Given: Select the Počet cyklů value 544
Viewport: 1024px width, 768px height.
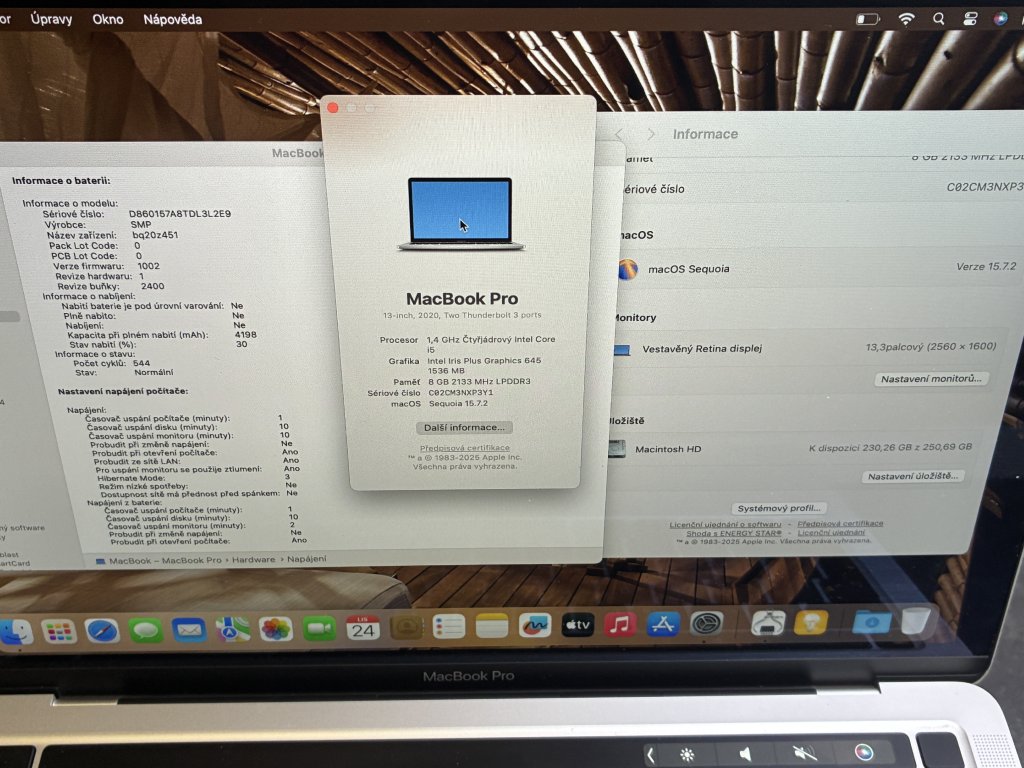Looking at the screenshot, I should pyautogui.click(x=141, y=363).
